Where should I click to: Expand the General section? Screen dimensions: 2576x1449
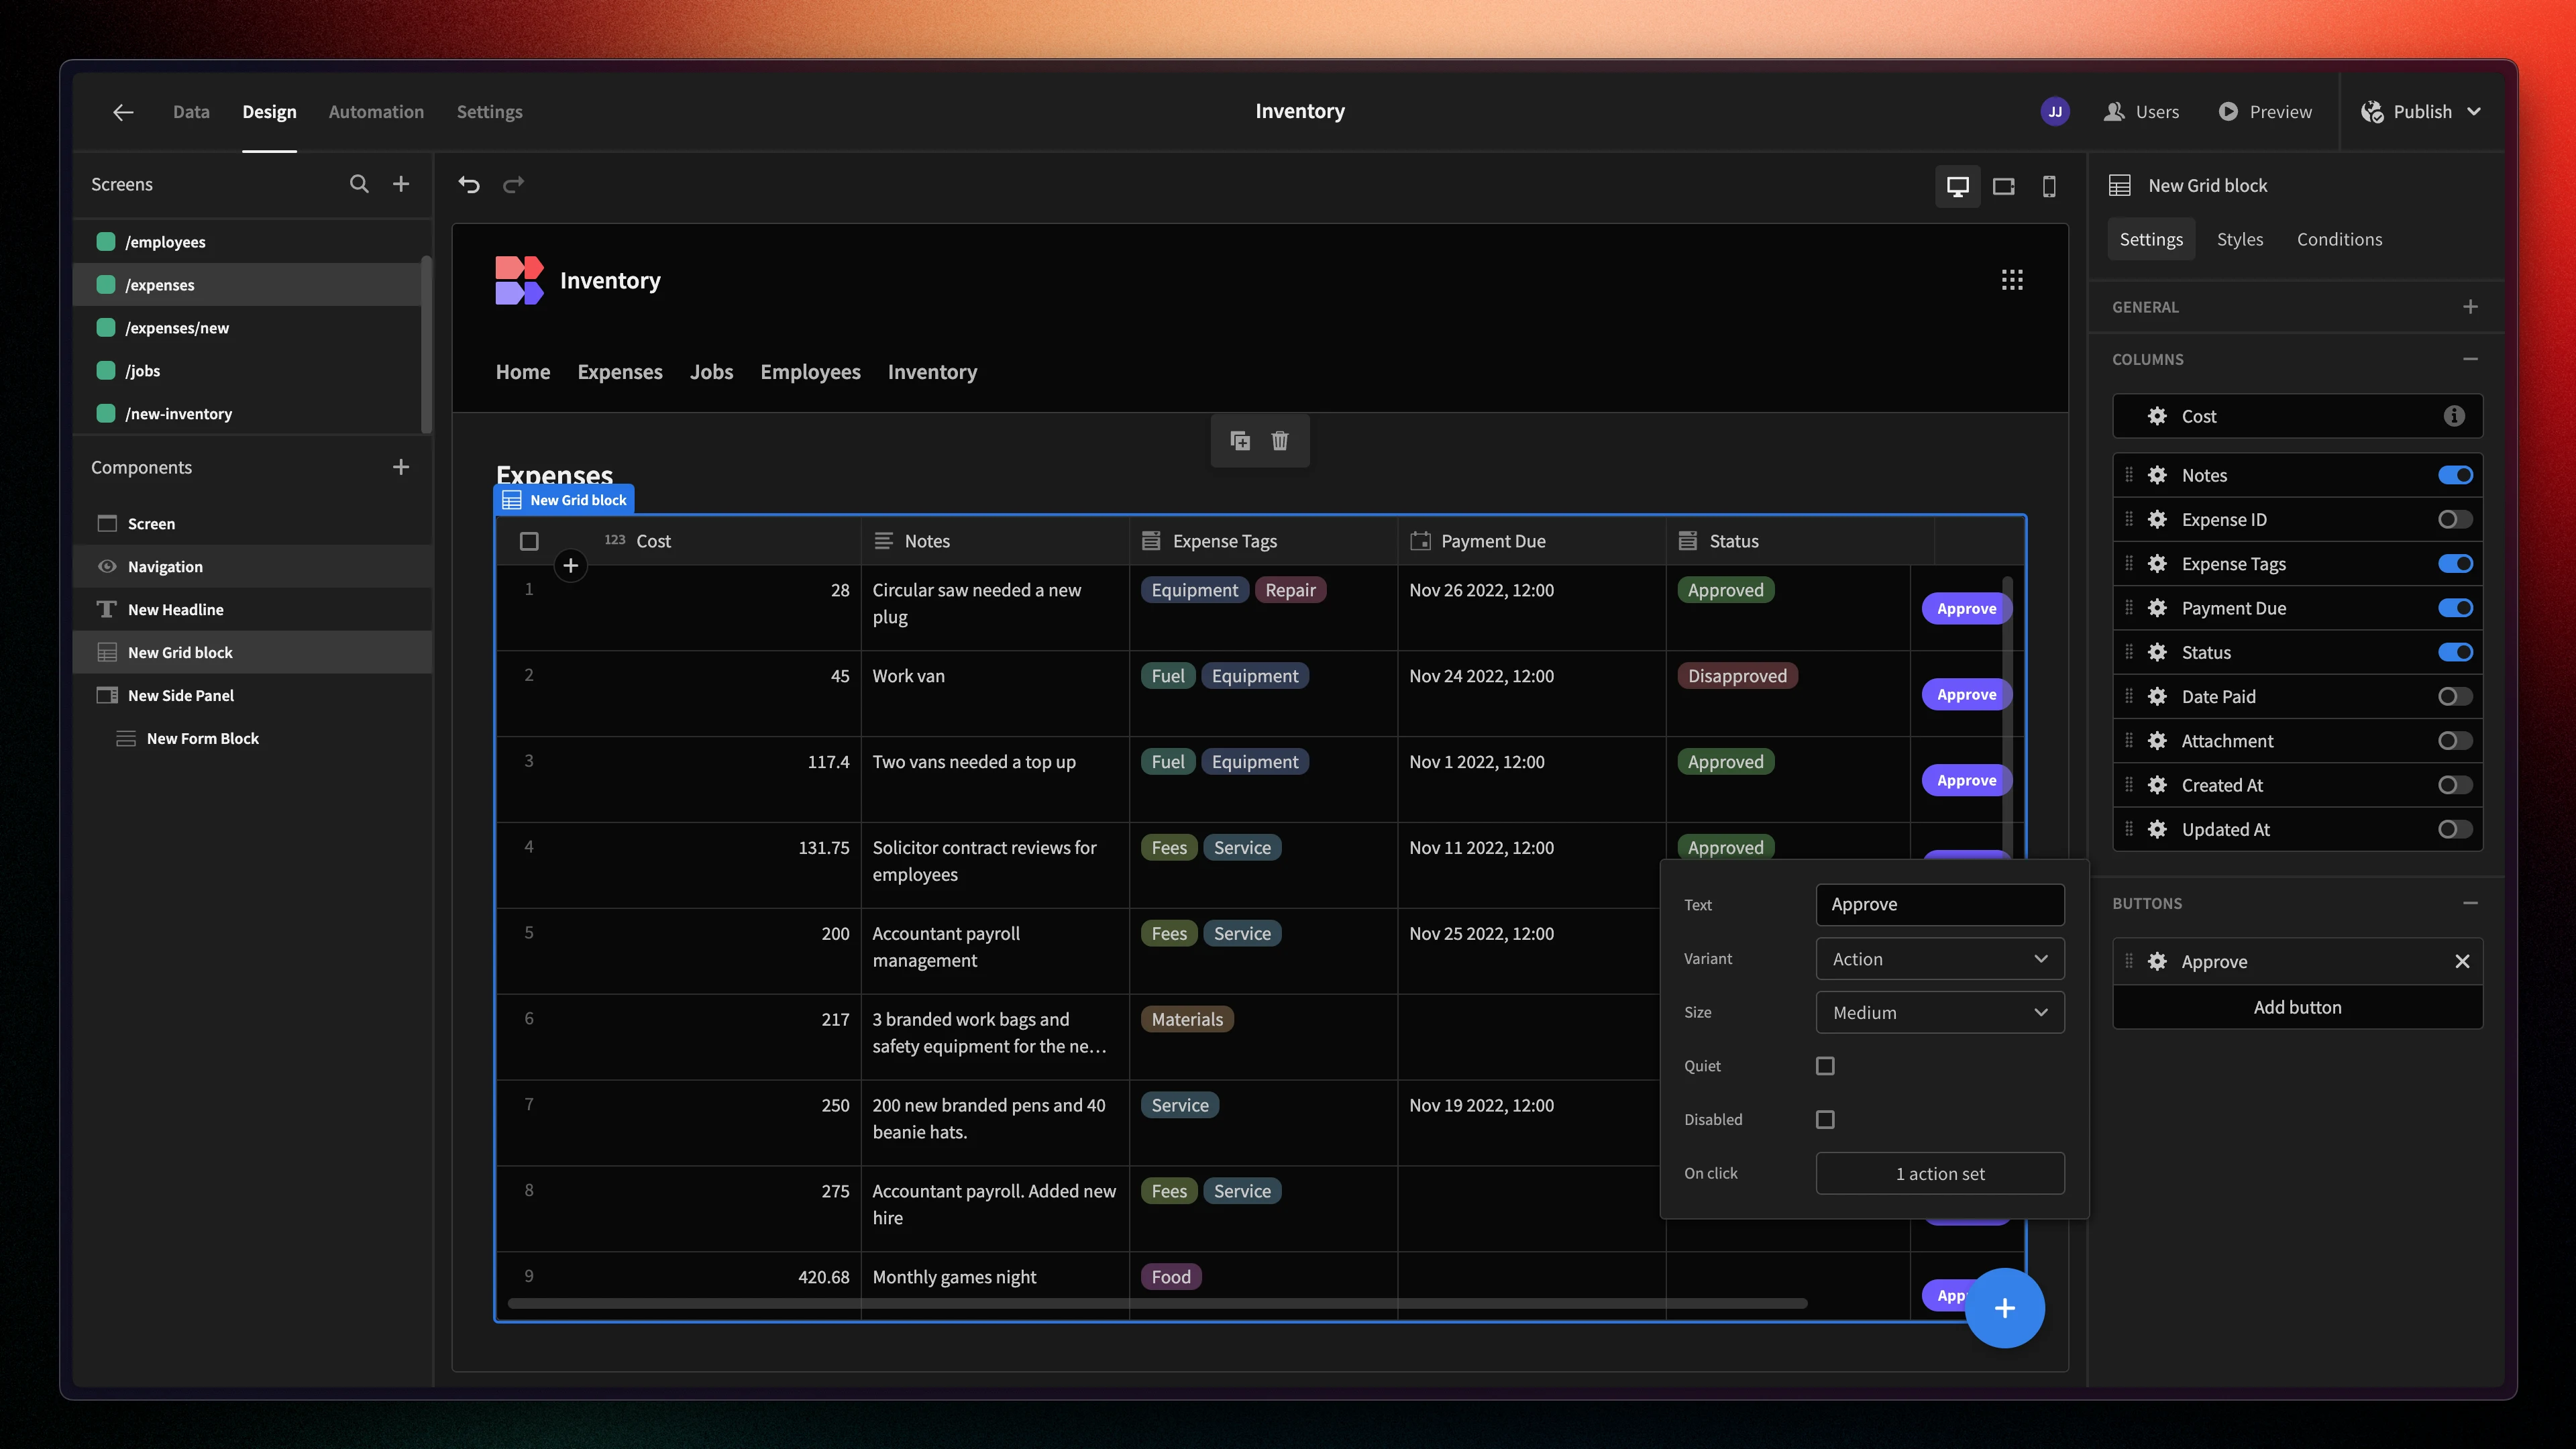(x=2470, y=307)
